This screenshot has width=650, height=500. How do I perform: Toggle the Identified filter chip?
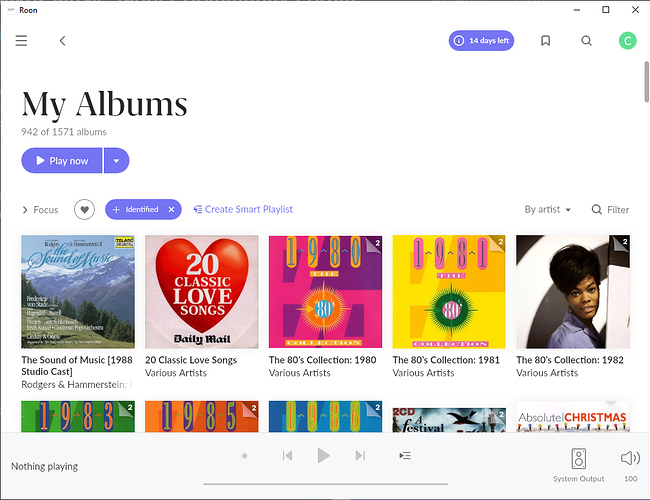pyautogui.click(x=136, y=210)
